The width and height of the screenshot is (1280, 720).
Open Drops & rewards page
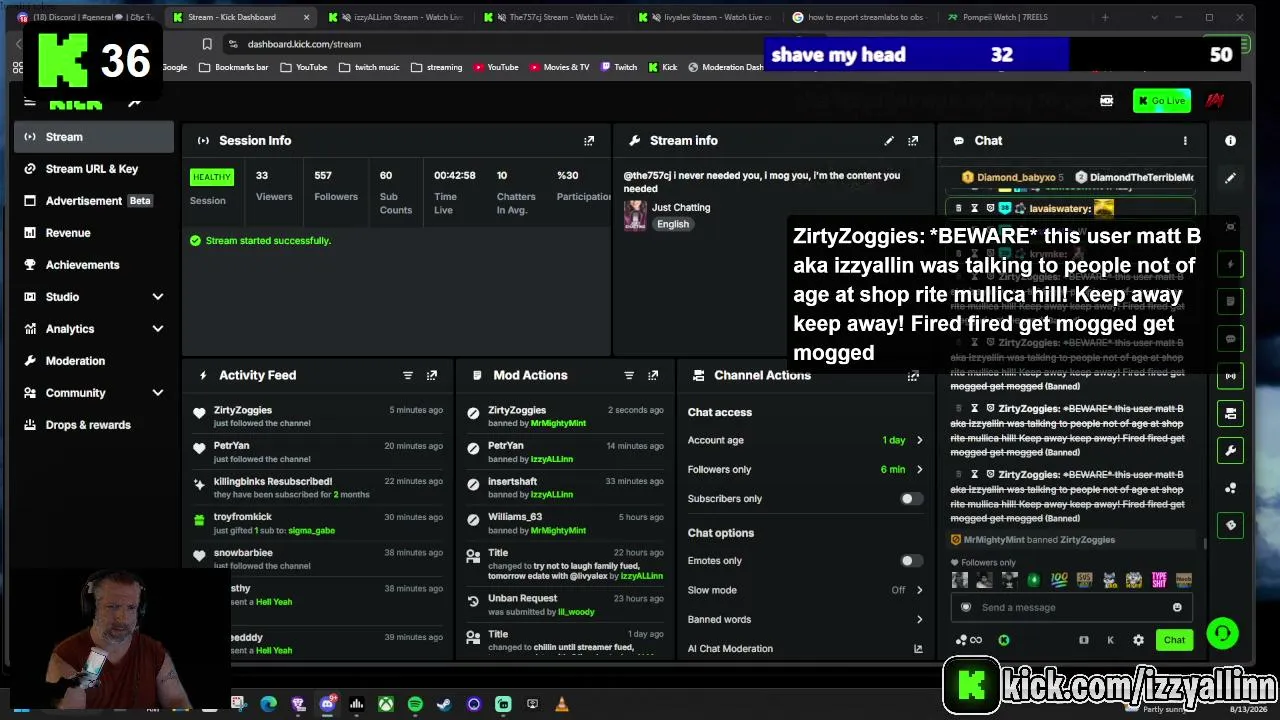click(93, 425)
